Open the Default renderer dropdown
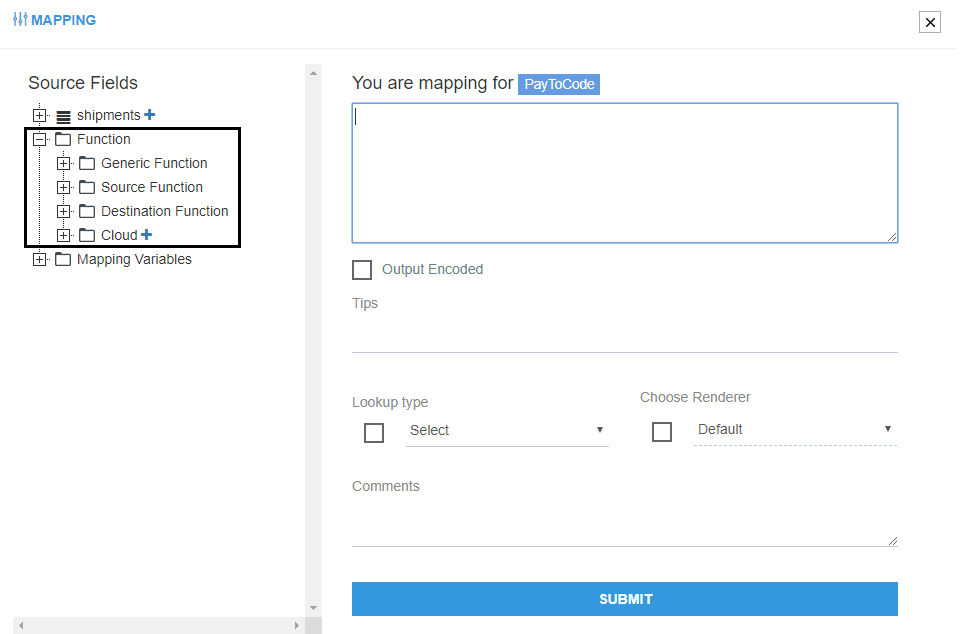Image resolution: width=966 pixels, height=634 pixels. coord(795,429)
